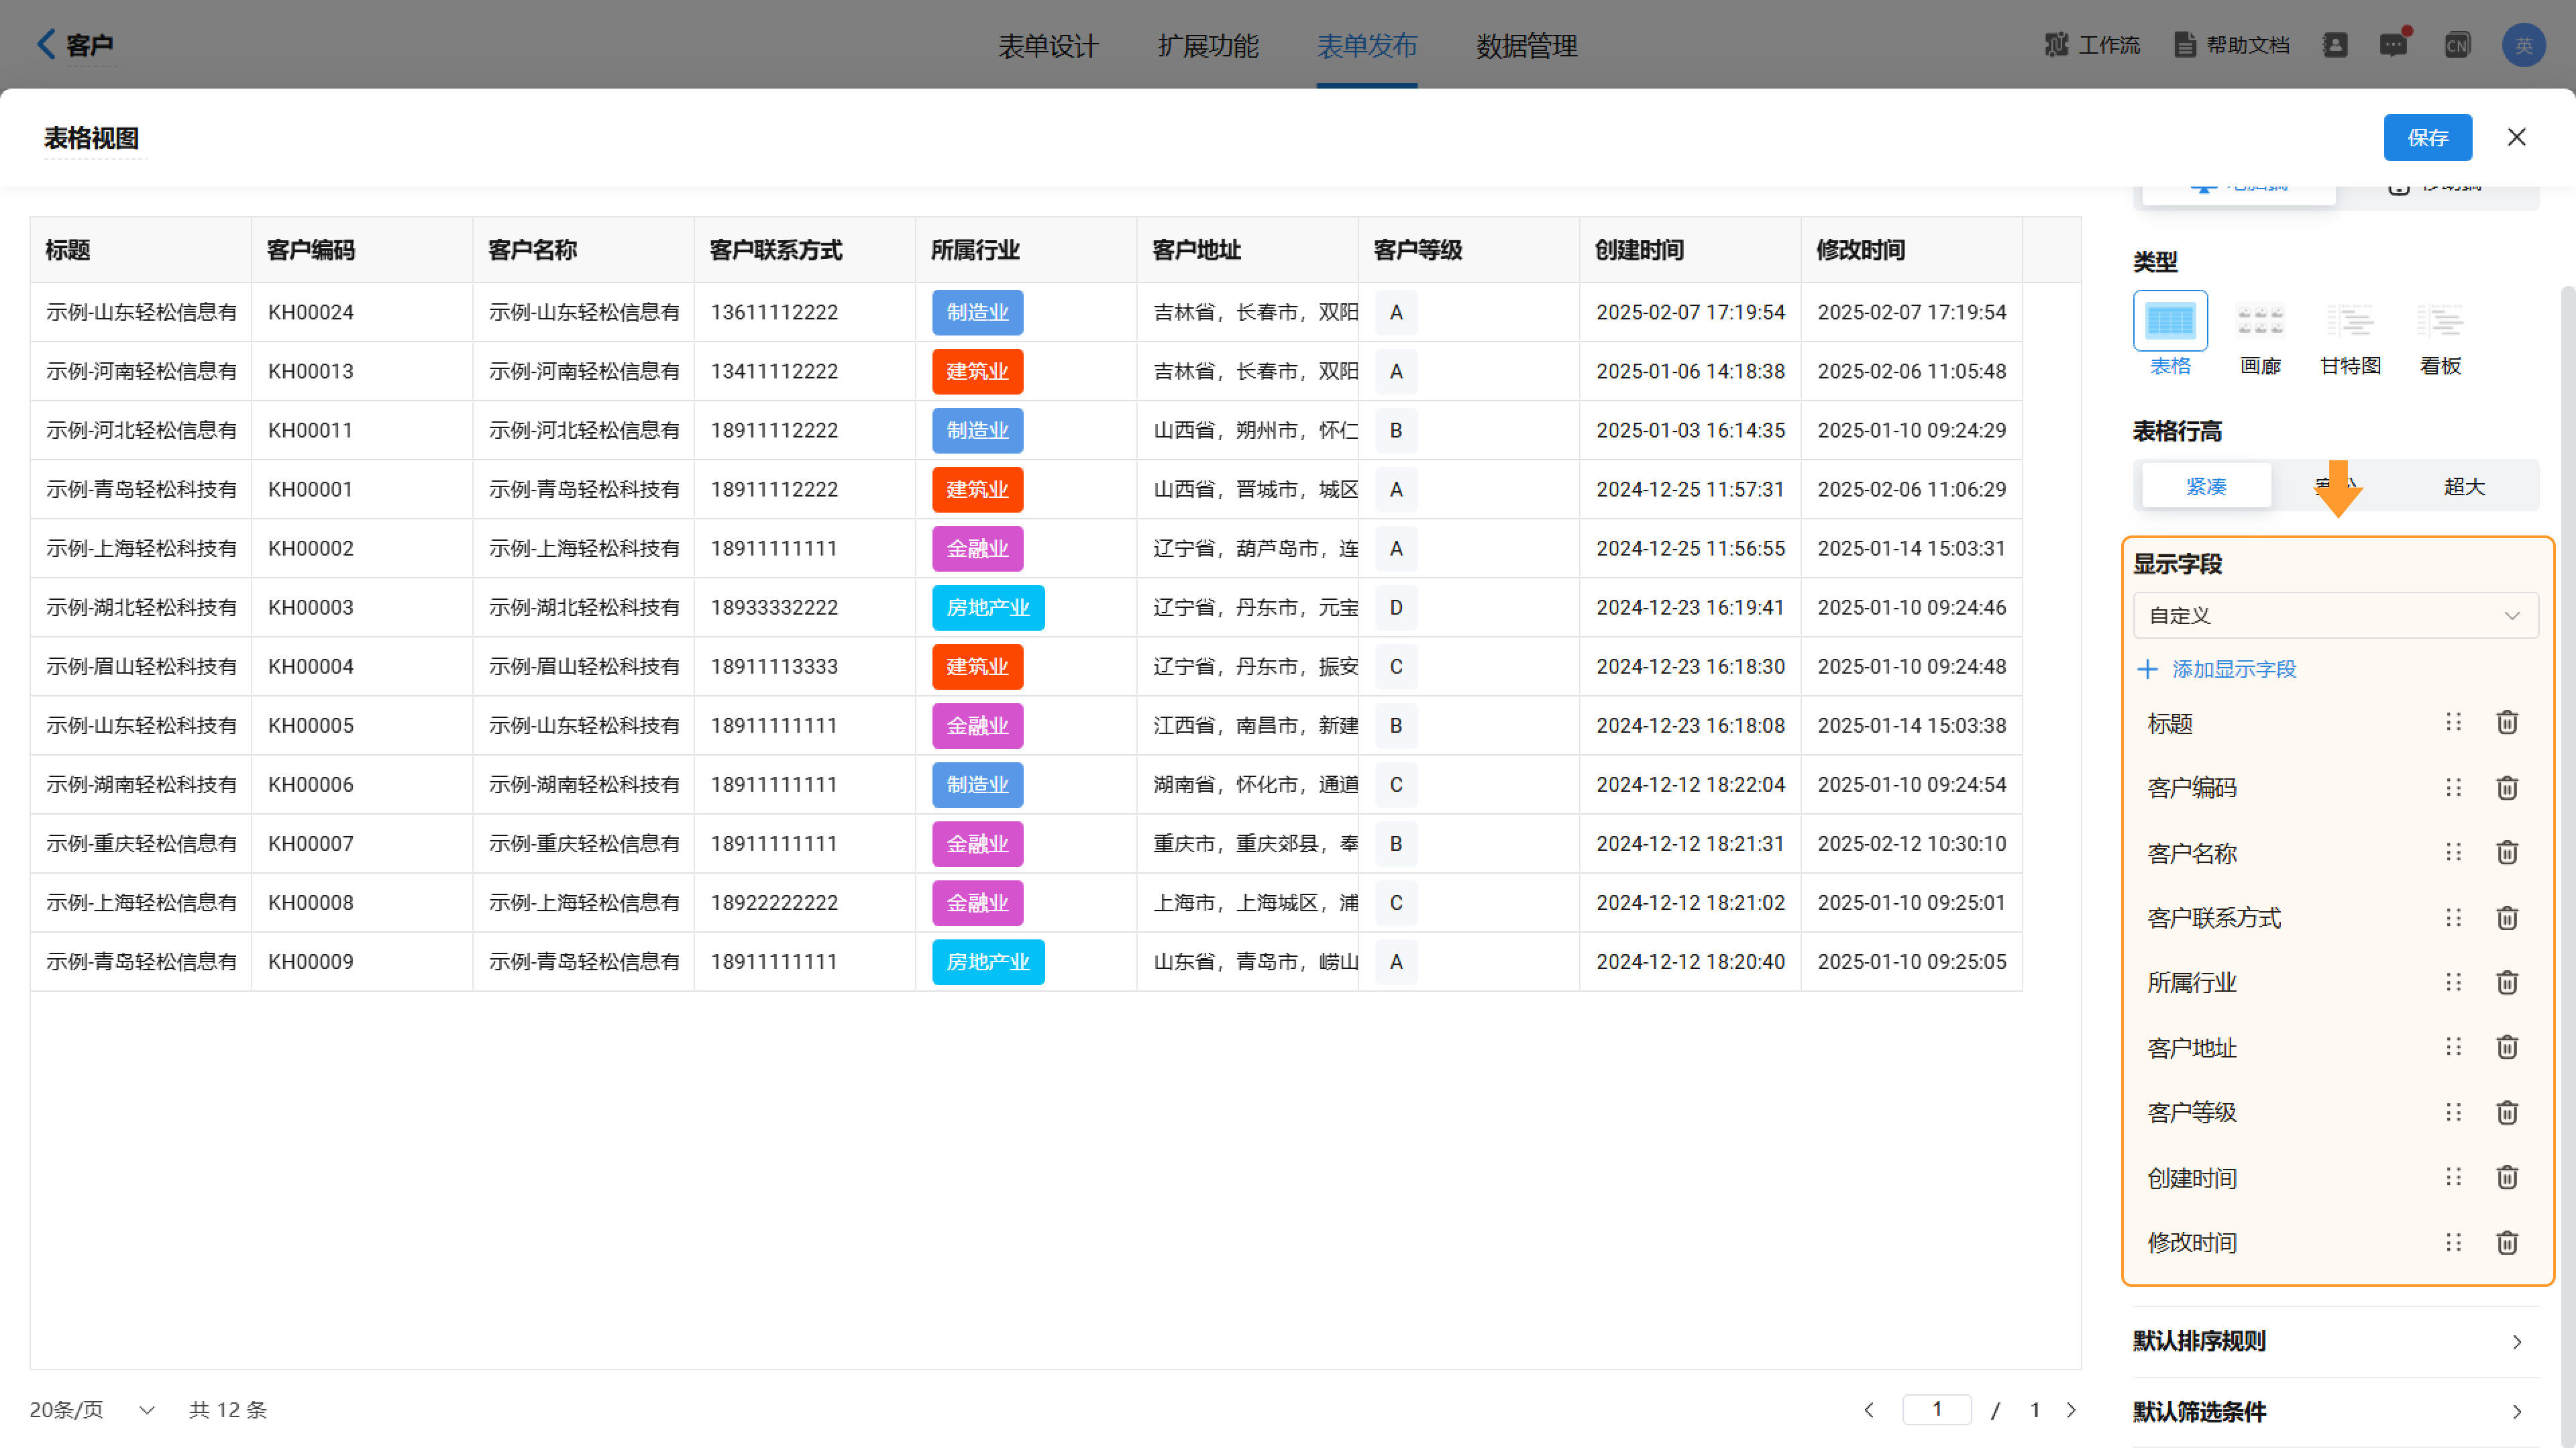Click the 制造业 tag in KH00024 row

pyautogui.click(x=977, y=312)
